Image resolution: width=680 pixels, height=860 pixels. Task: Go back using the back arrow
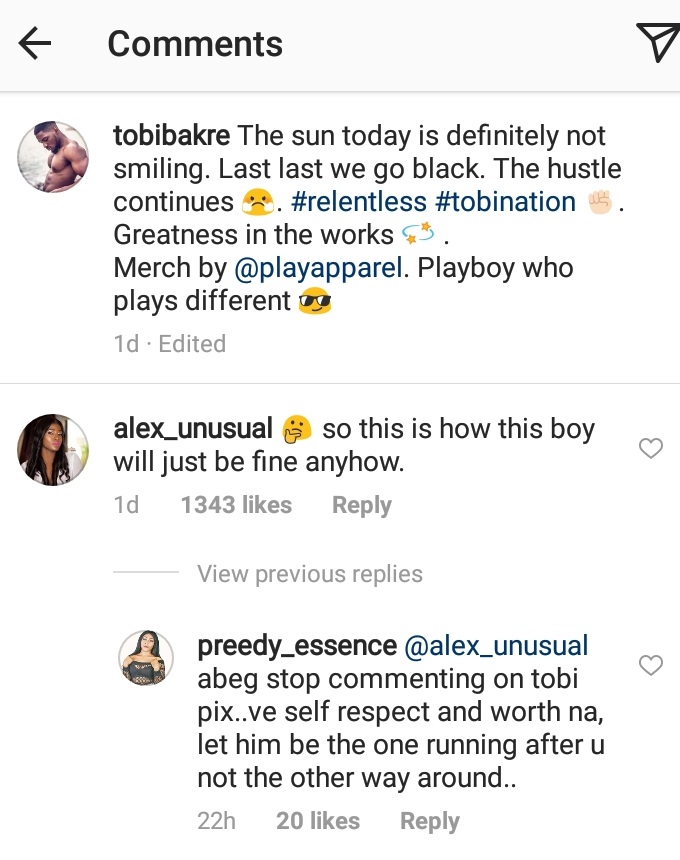(35, 43)
